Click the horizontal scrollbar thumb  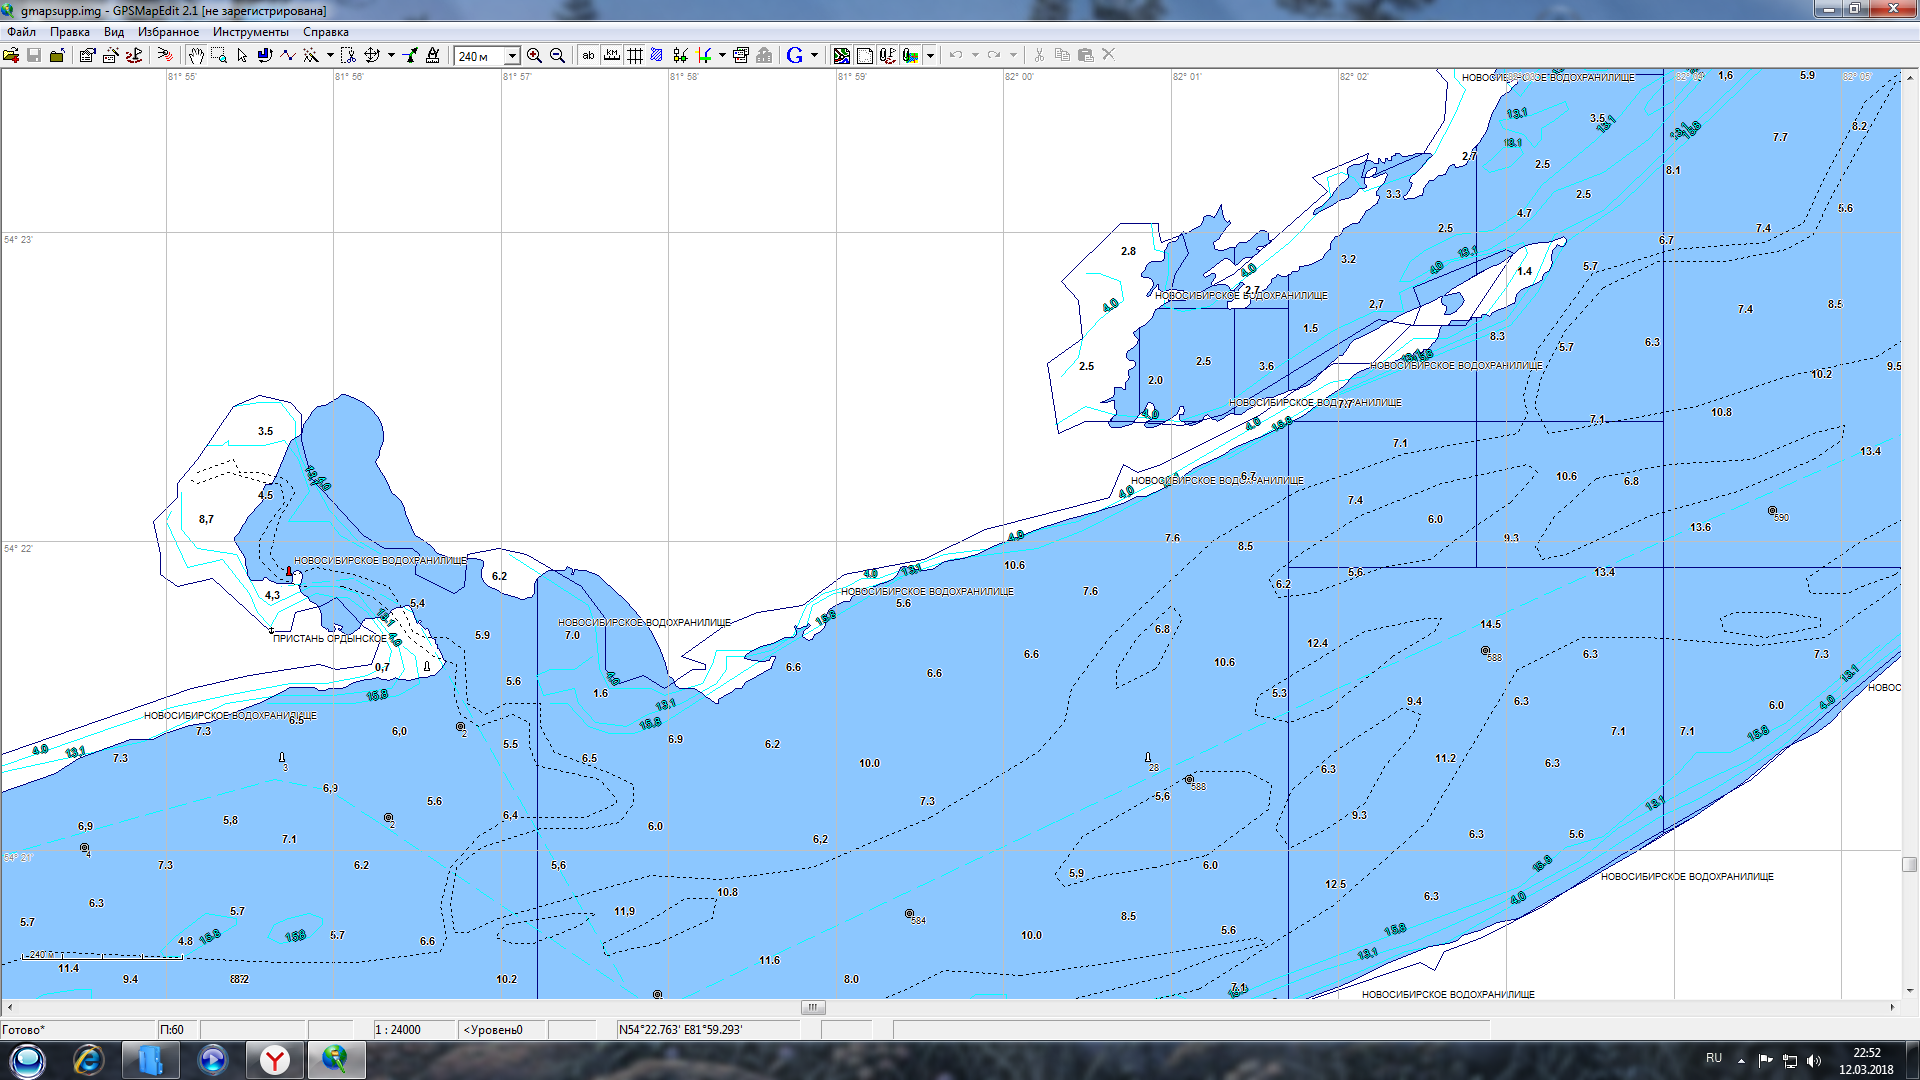point(813,1007)
